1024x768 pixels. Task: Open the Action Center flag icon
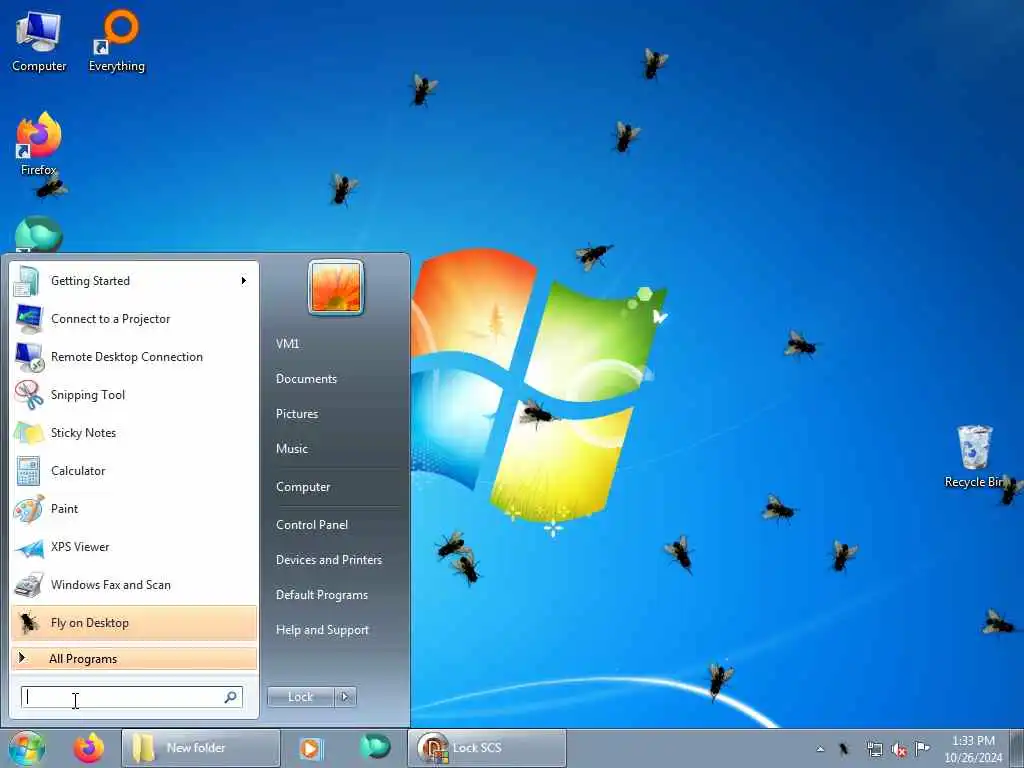(x=922, y=748)
